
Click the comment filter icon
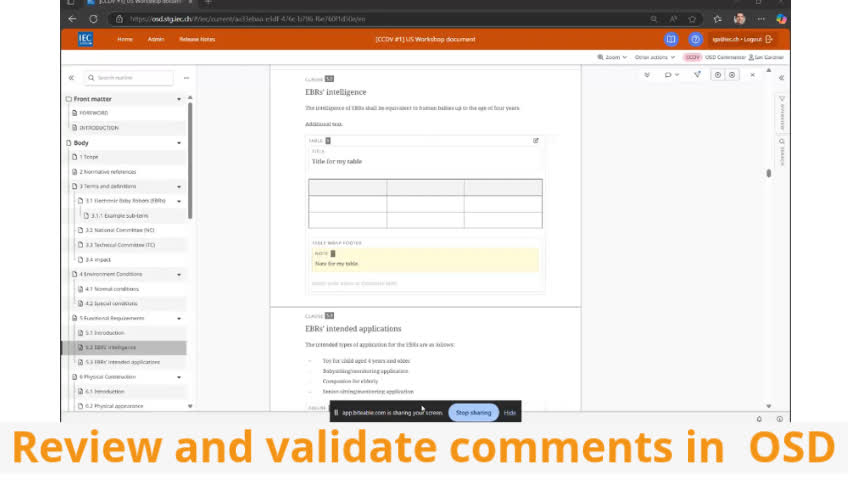click(697, 75)
